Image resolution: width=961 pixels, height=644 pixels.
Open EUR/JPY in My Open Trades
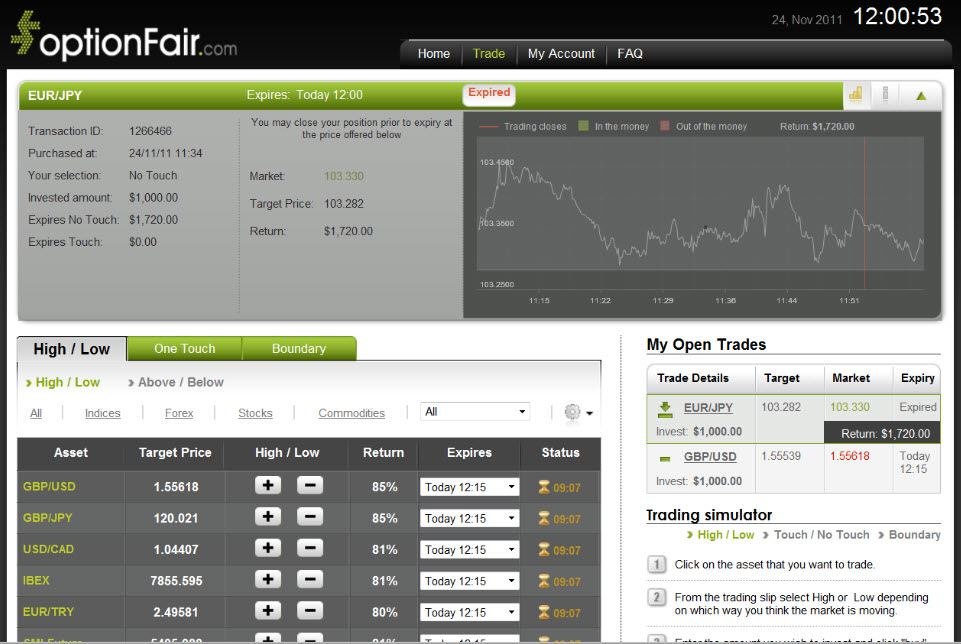708,407
